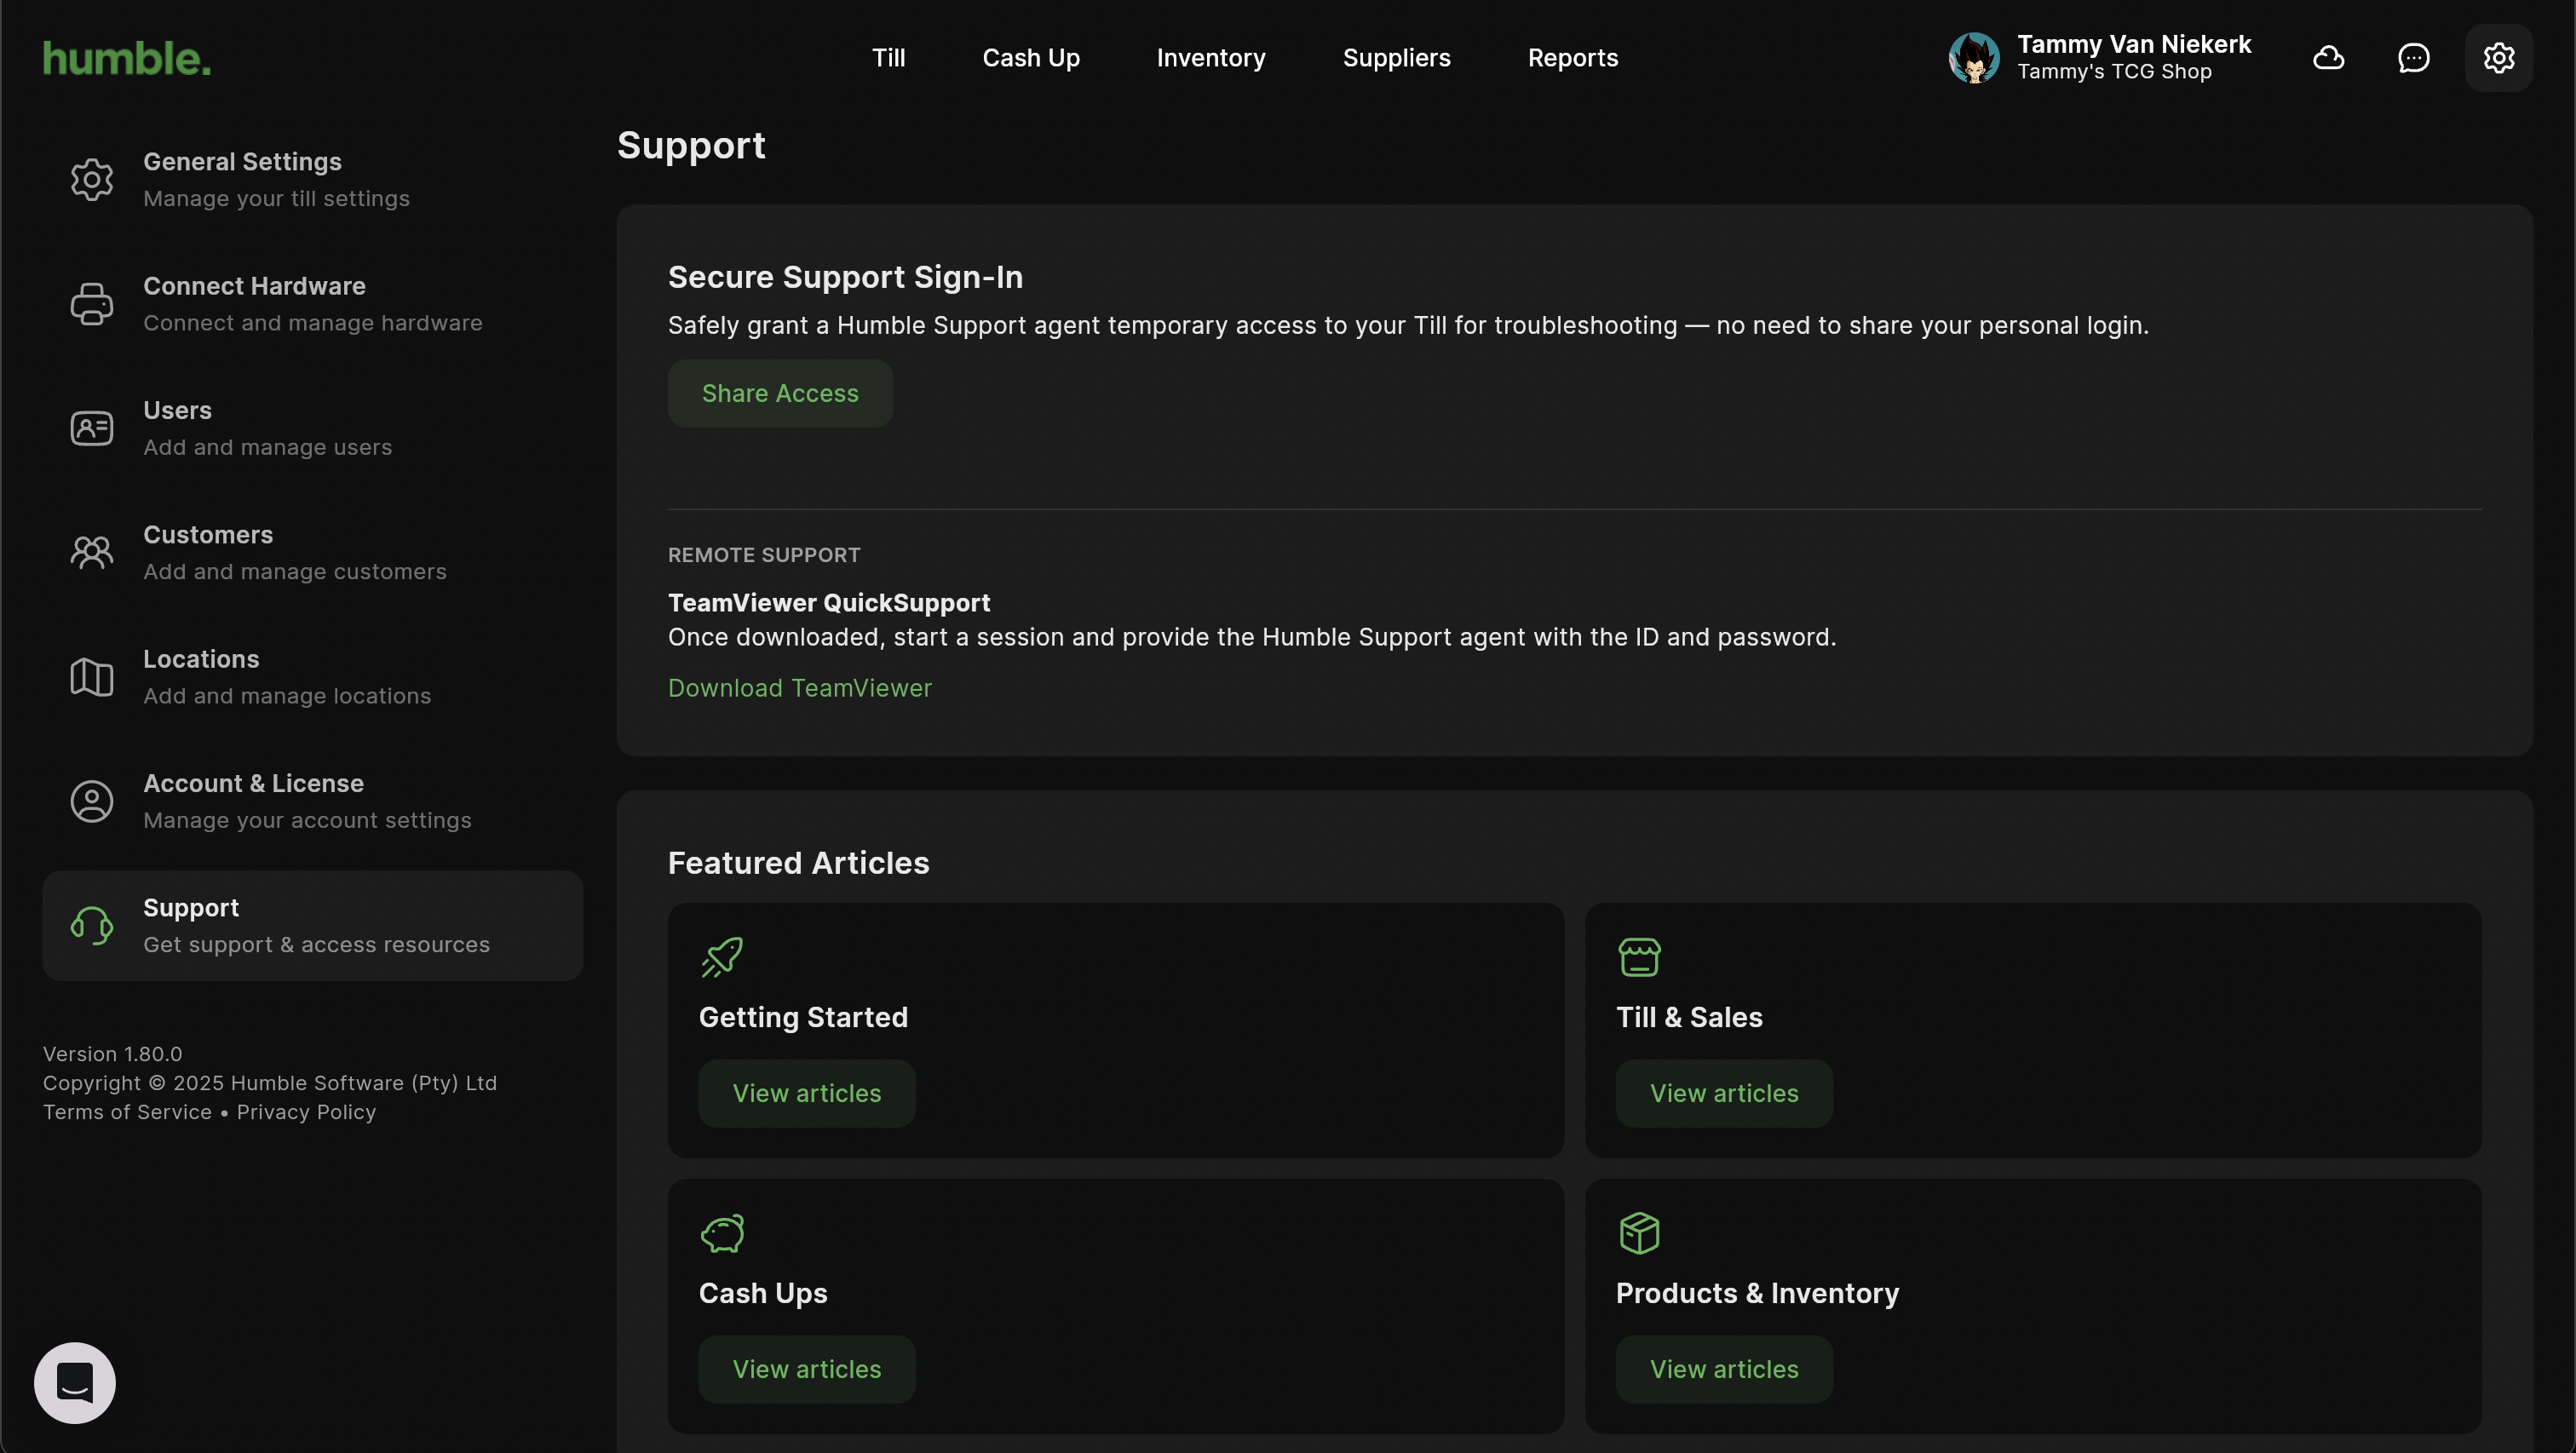
Task: Click the settings gear icon in header
Action: tap(2498, 58)
